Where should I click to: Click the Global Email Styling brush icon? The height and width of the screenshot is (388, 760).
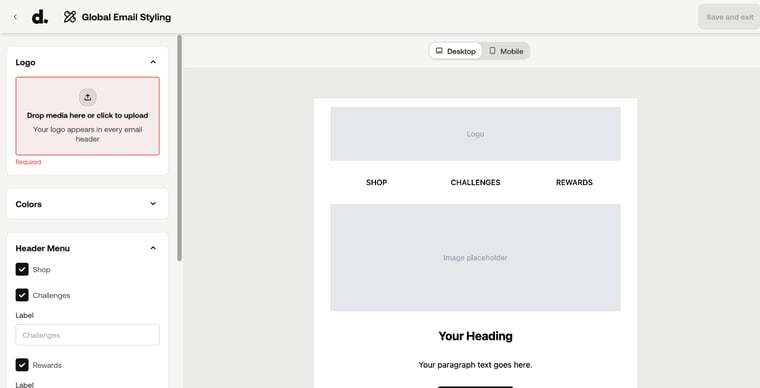pos(70,17)
